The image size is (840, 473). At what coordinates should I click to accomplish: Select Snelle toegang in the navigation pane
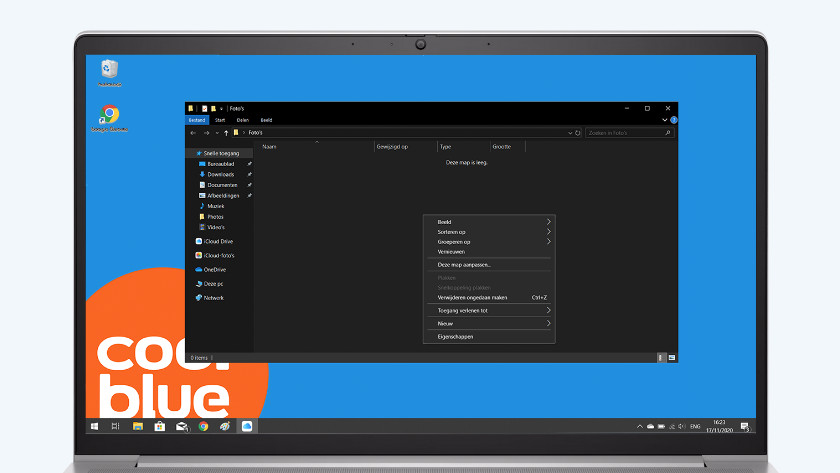221,153
